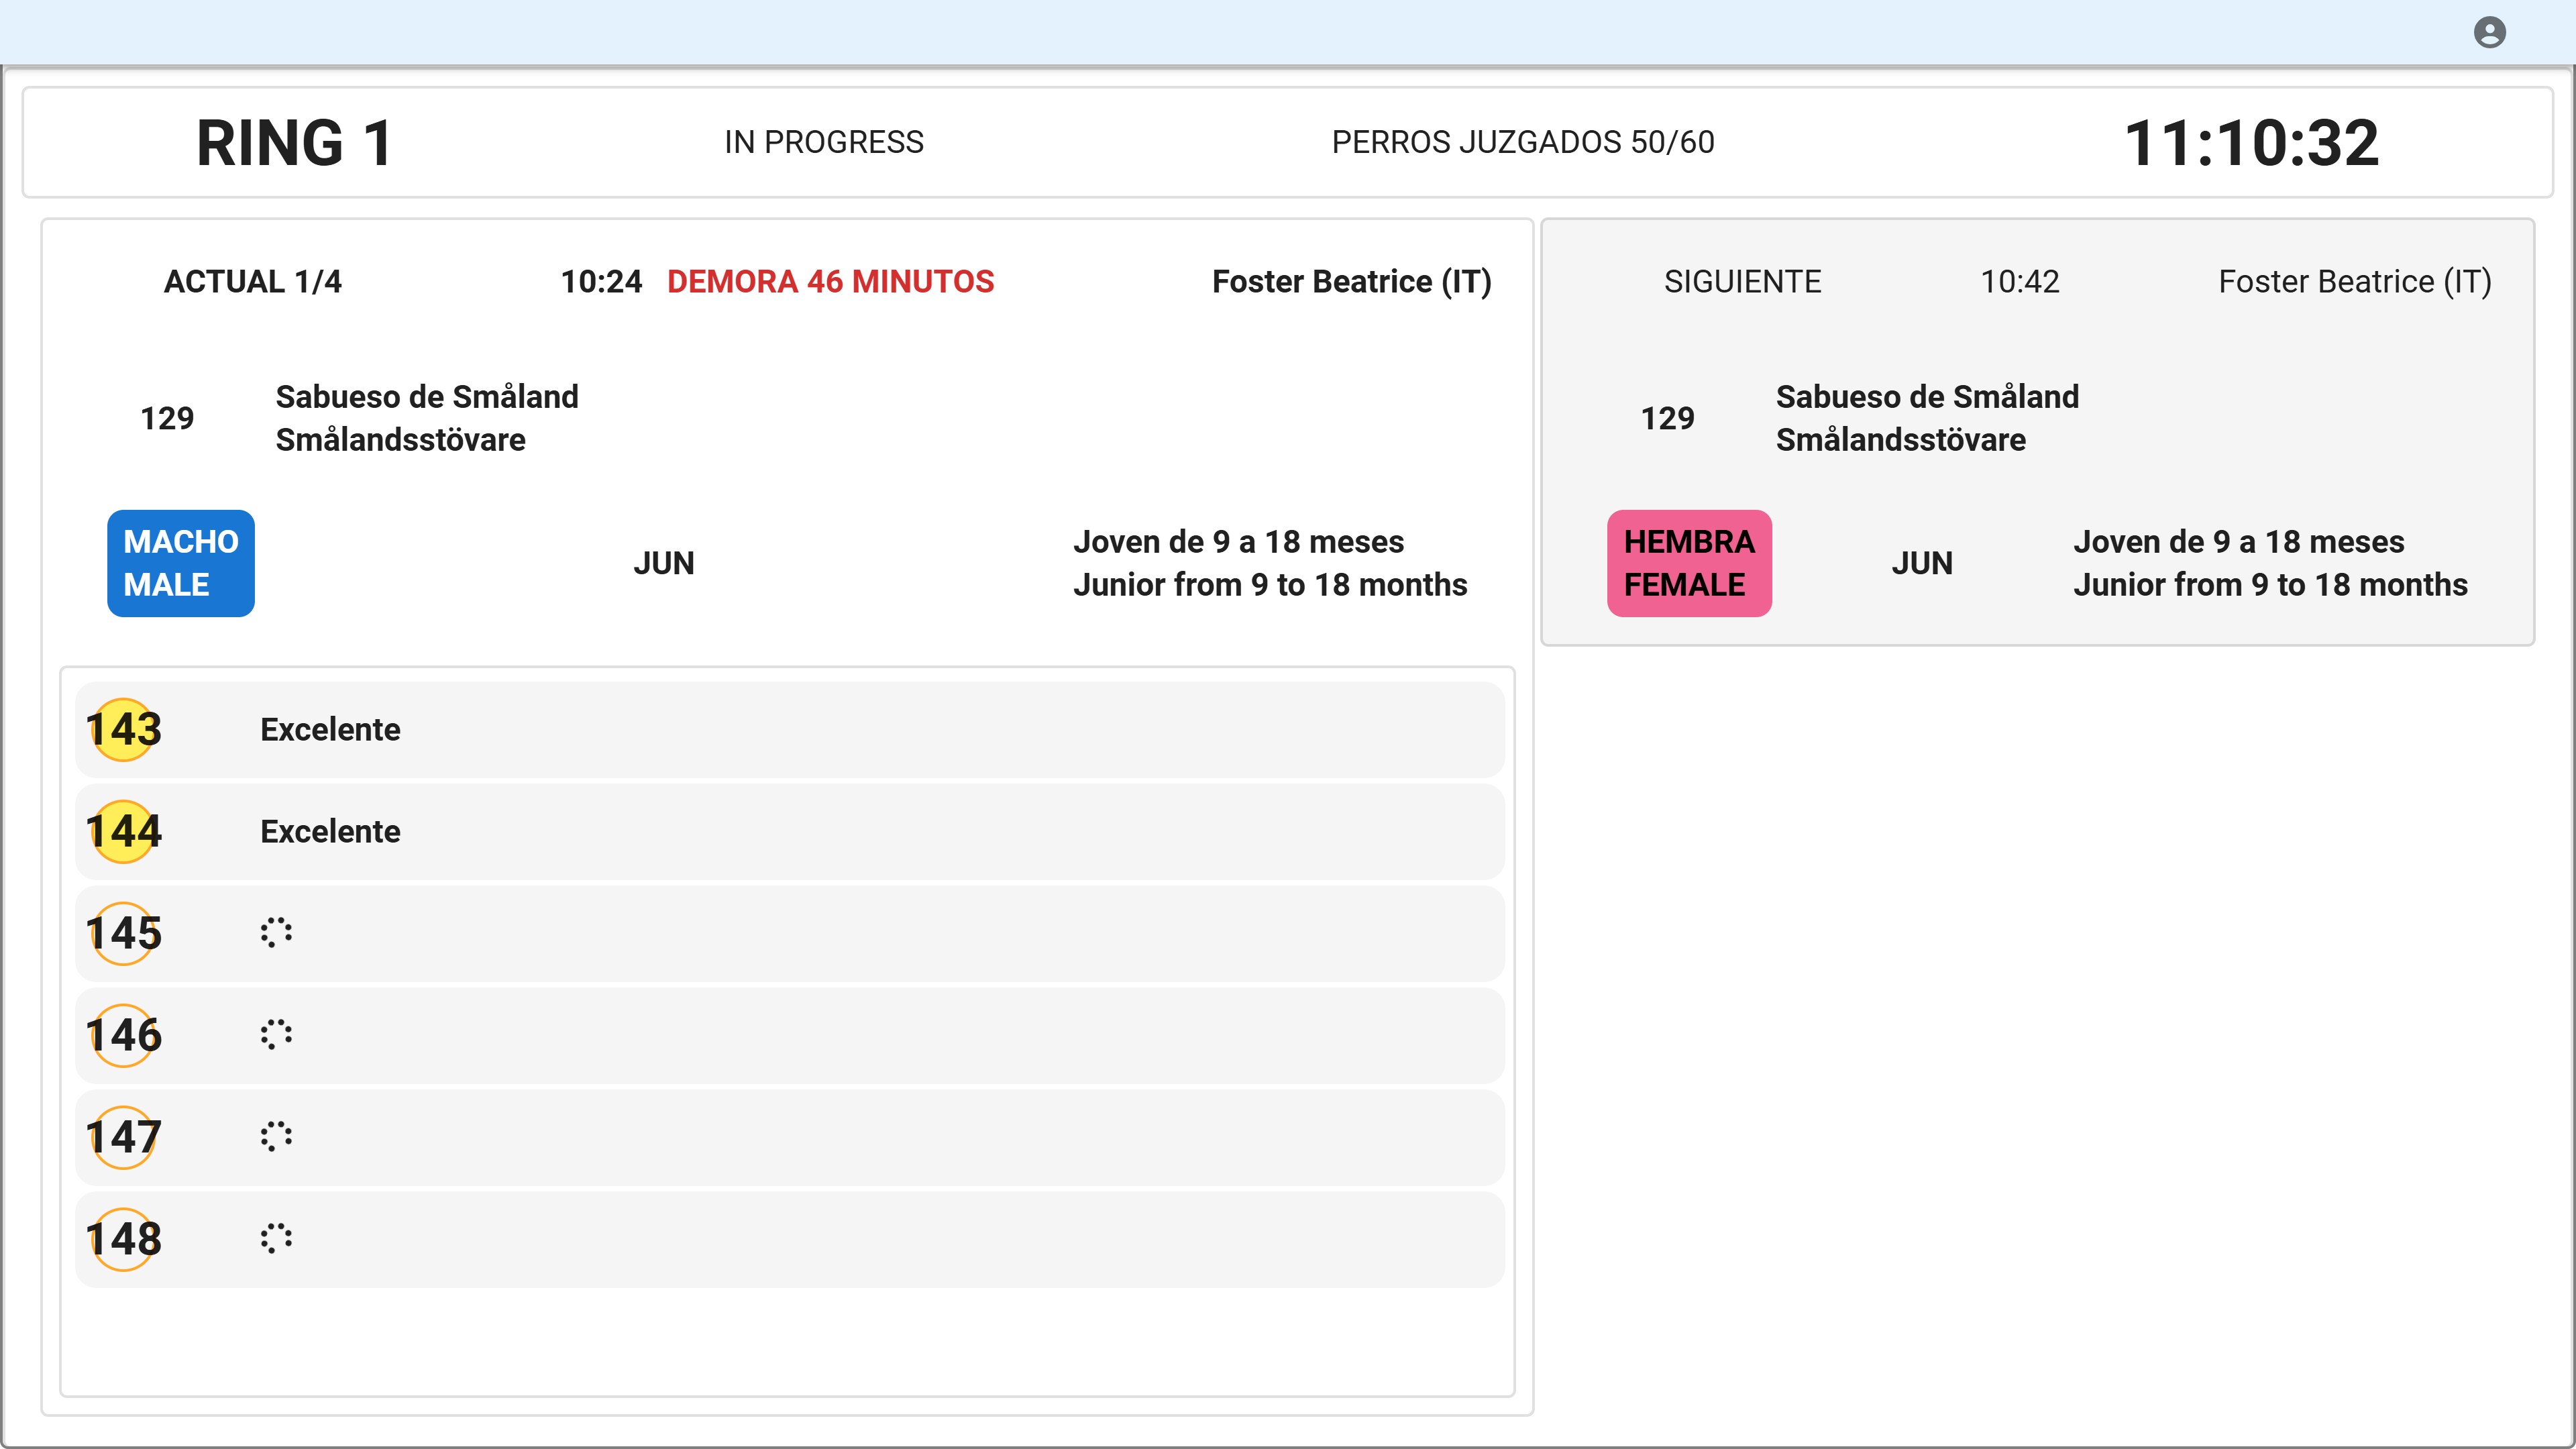Click pending spinner icon in row 145
2576x1449 pixels.
pos(276,932)
